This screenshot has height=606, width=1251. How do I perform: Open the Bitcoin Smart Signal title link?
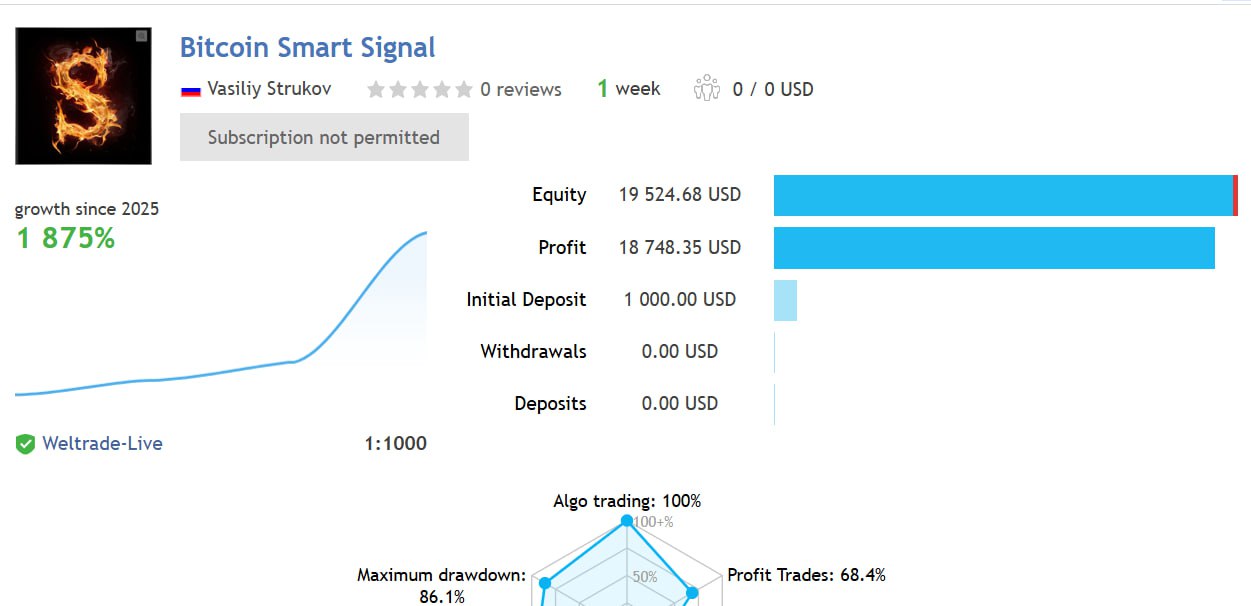(307, 48)
